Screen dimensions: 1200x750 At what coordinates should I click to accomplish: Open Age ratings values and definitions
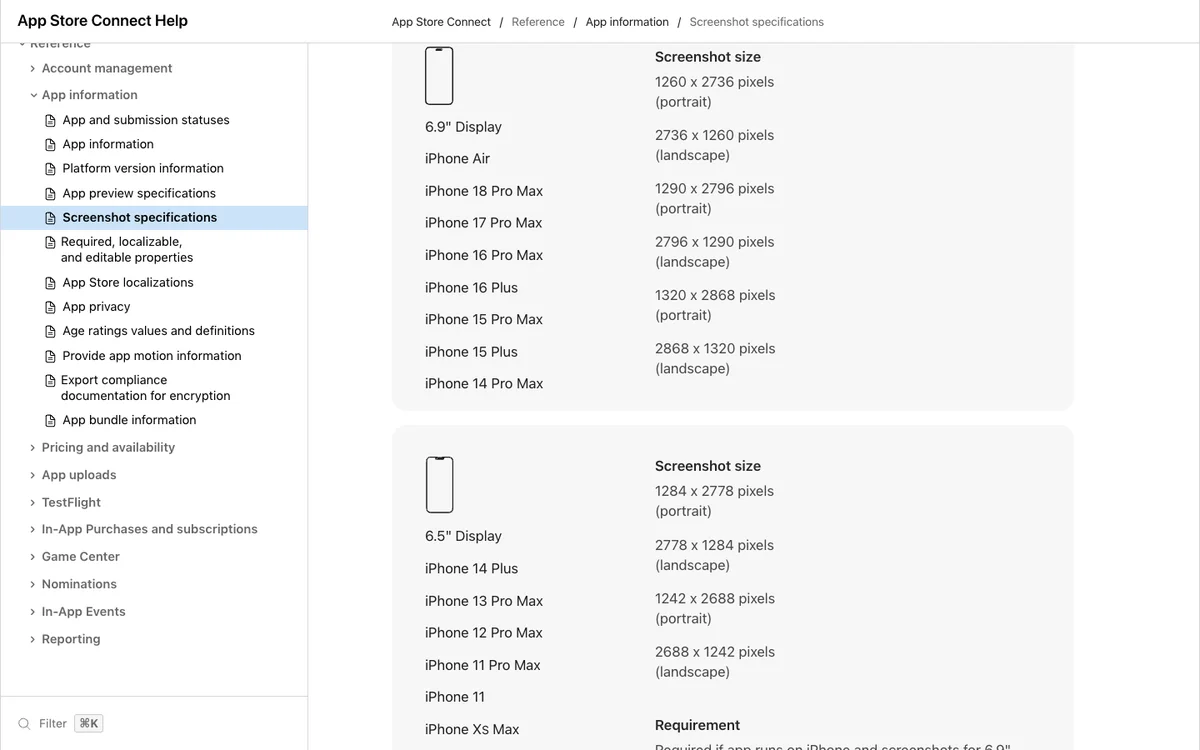[158, 331]
